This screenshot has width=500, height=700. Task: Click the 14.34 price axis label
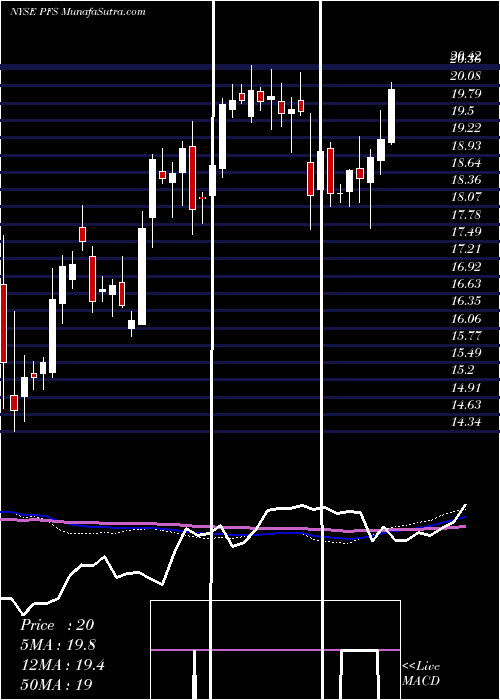pyautogui.click(x=466, y=422)
